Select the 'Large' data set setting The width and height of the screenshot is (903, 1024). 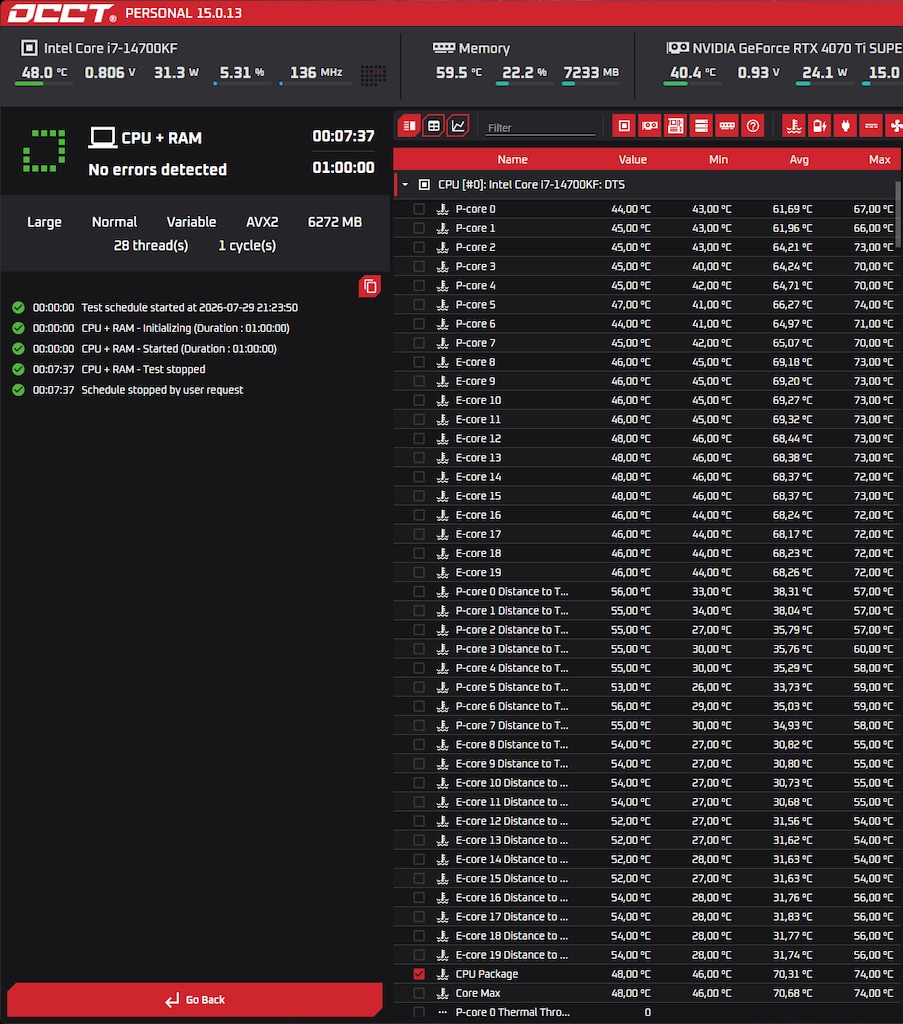pos(44,222)
